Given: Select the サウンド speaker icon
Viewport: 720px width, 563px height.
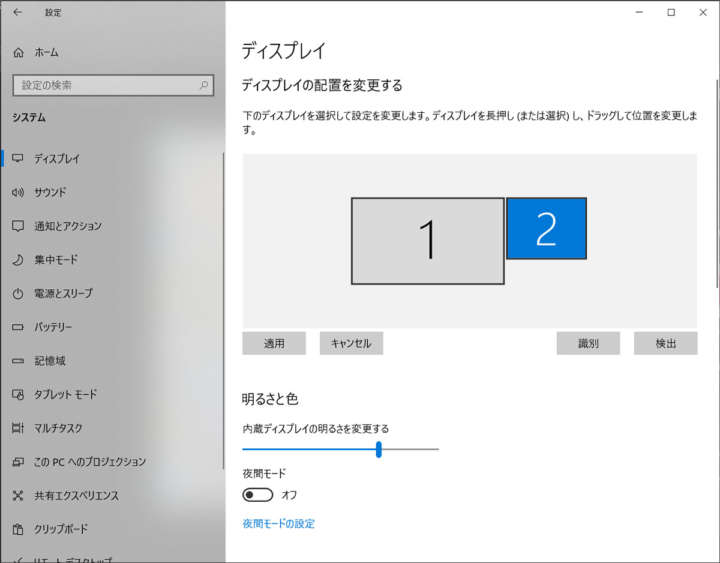Looking at the screenshot, I should click(18, 192).
